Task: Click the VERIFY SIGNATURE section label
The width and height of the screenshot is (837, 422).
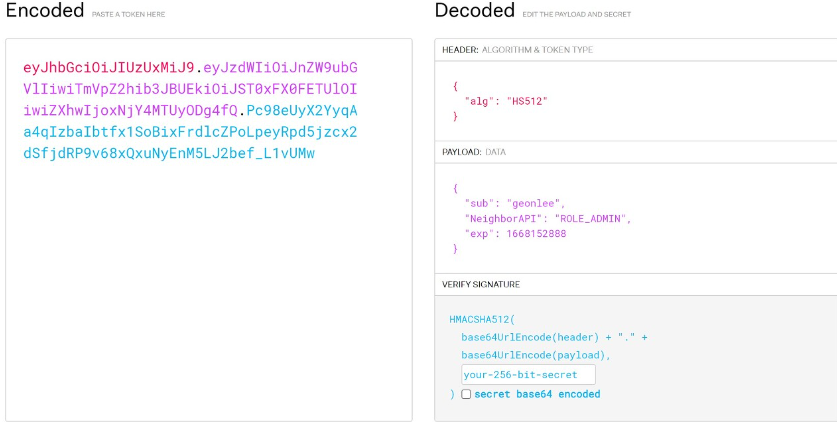Action: (x=481, y=284)
